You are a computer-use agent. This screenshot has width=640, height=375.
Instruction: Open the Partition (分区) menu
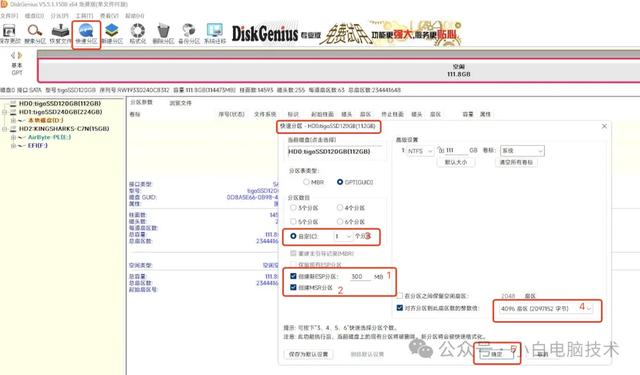pos(59,16)
